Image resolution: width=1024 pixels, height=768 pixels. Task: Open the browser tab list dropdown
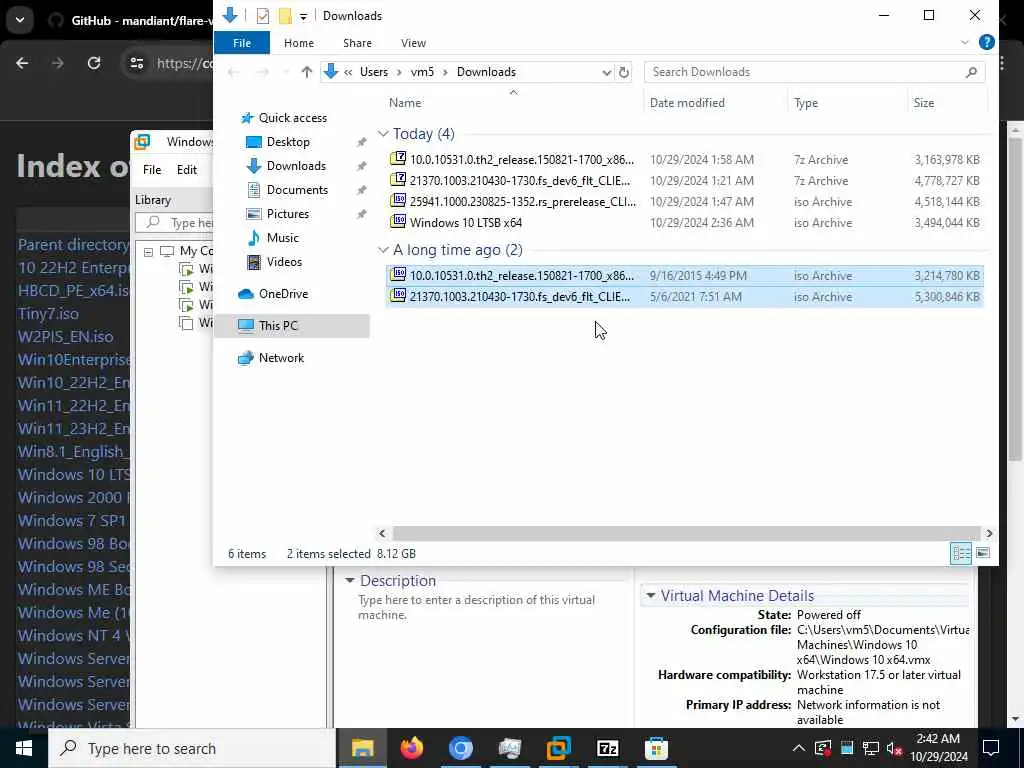click(20, 20)
